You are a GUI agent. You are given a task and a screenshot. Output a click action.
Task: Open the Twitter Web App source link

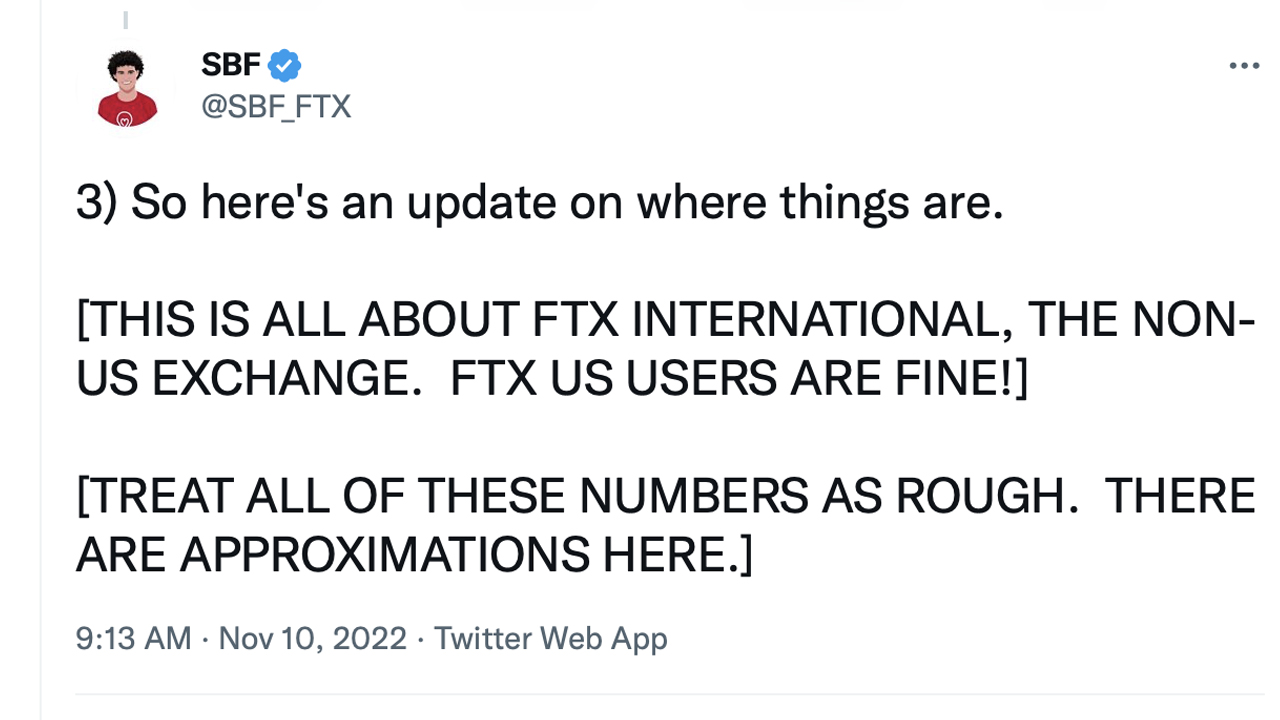[550, 638]
